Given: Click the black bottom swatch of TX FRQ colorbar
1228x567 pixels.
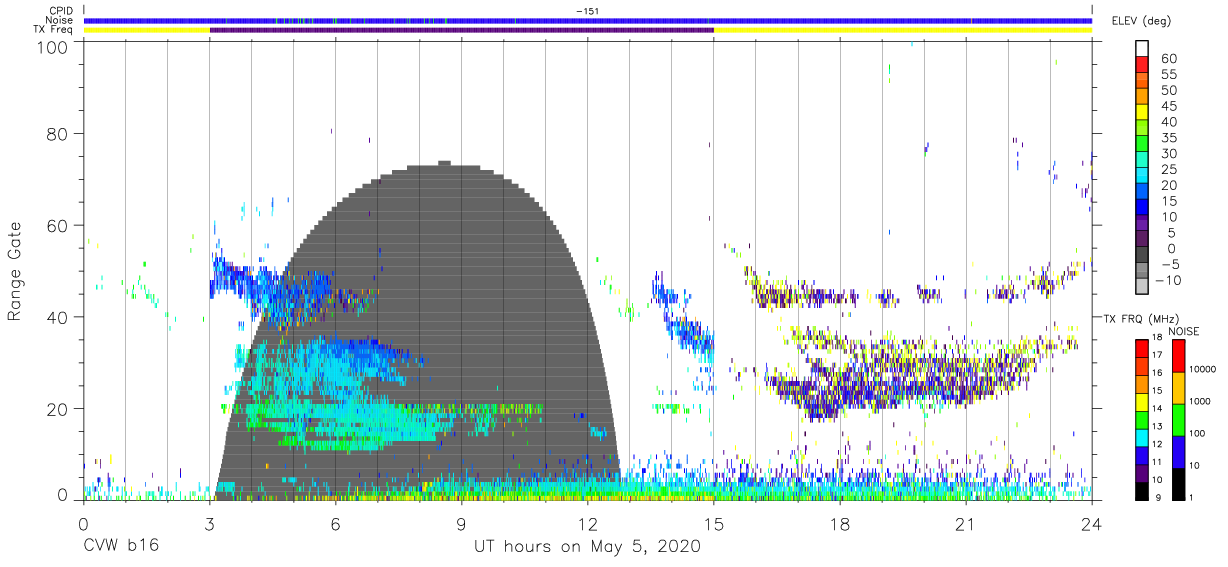Looking at the screenshot, I should tap(1143, 491).
